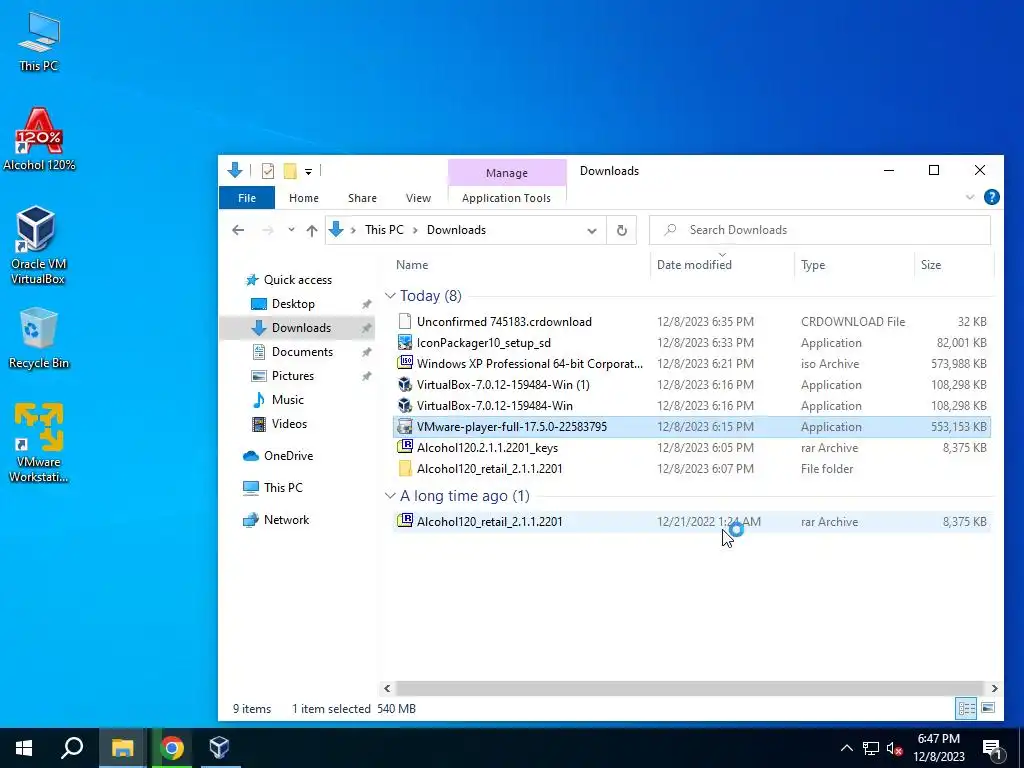Select Windows XP Professional 64-bit iso file

(692, 364)
